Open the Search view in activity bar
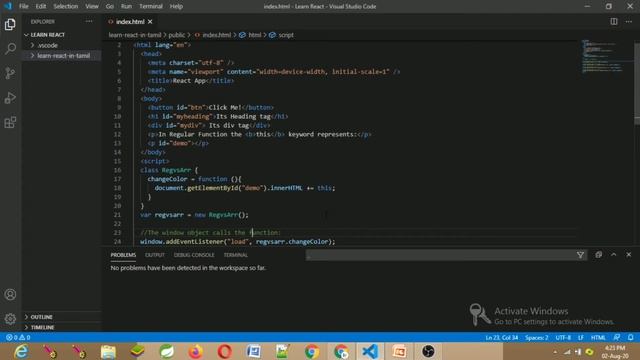 10,49
